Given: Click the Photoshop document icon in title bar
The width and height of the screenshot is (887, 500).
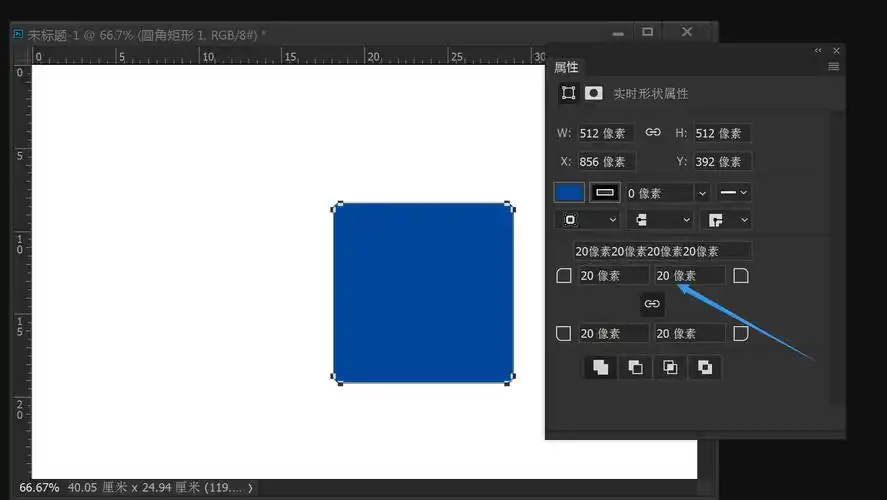Looking at the screenshot, I should coord(18,35).
